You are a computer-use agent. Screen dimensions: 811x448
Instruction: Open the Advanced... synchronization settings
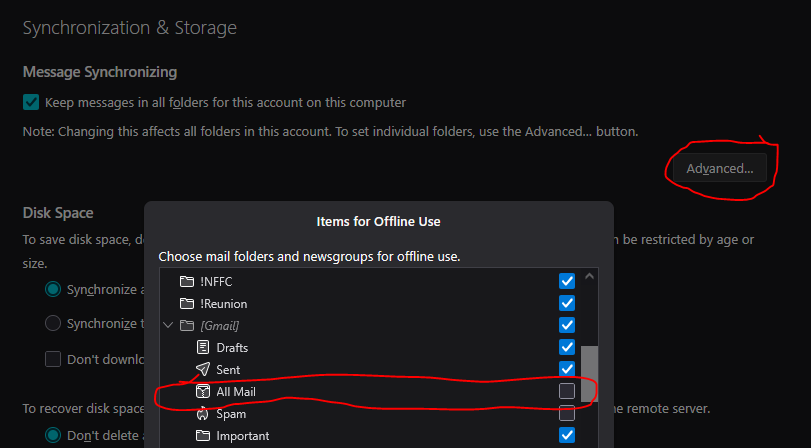720,168
